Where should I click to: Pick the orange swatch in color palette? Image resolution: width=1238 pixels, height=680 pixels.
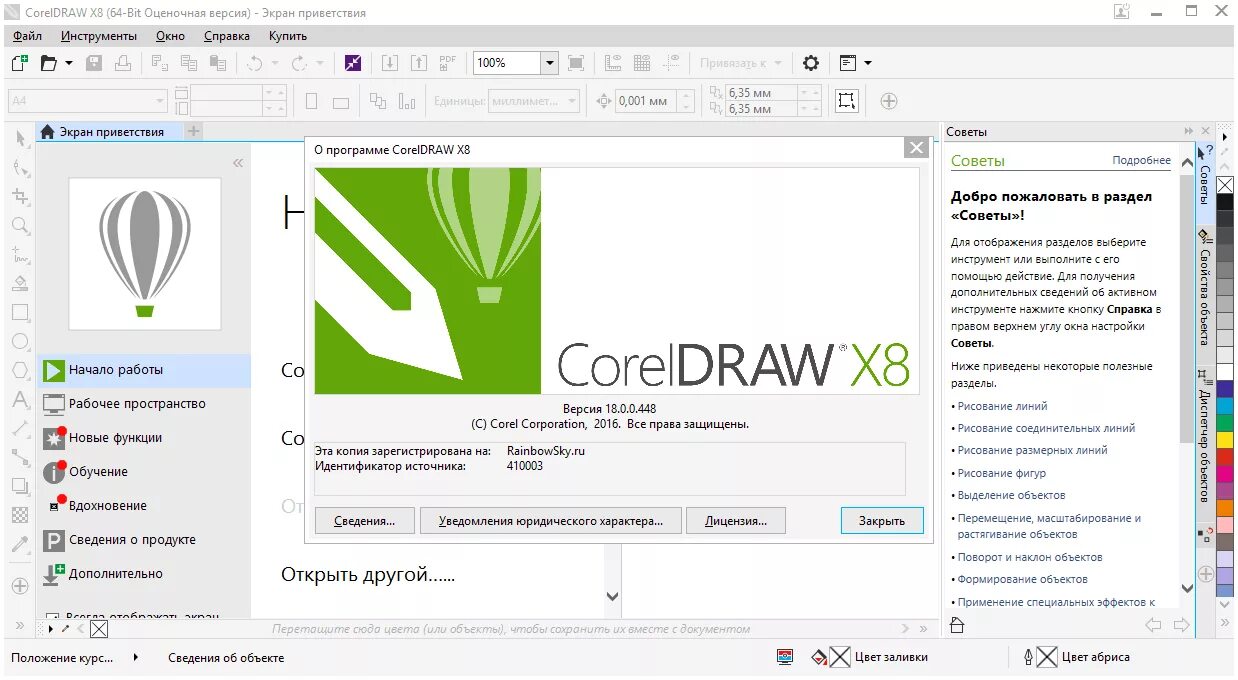[1225, 508]
